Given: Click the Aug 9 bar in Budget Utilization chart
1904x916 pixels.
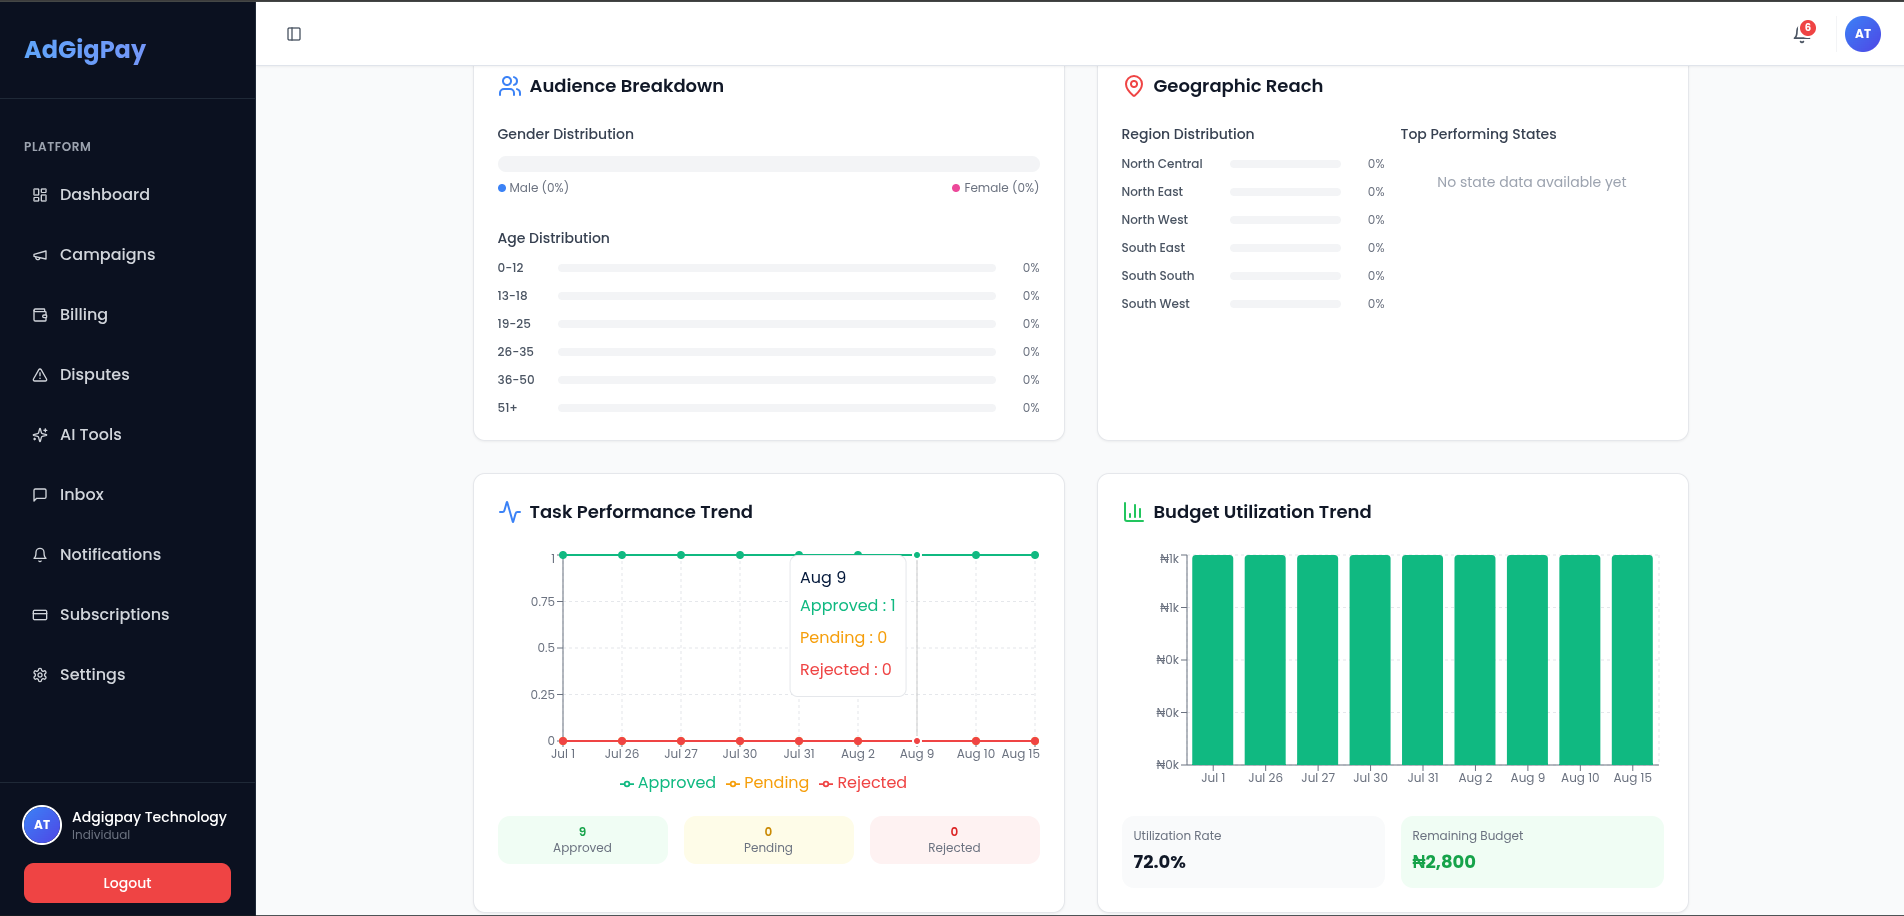Looking at the screenshot, I should 1527,660.
